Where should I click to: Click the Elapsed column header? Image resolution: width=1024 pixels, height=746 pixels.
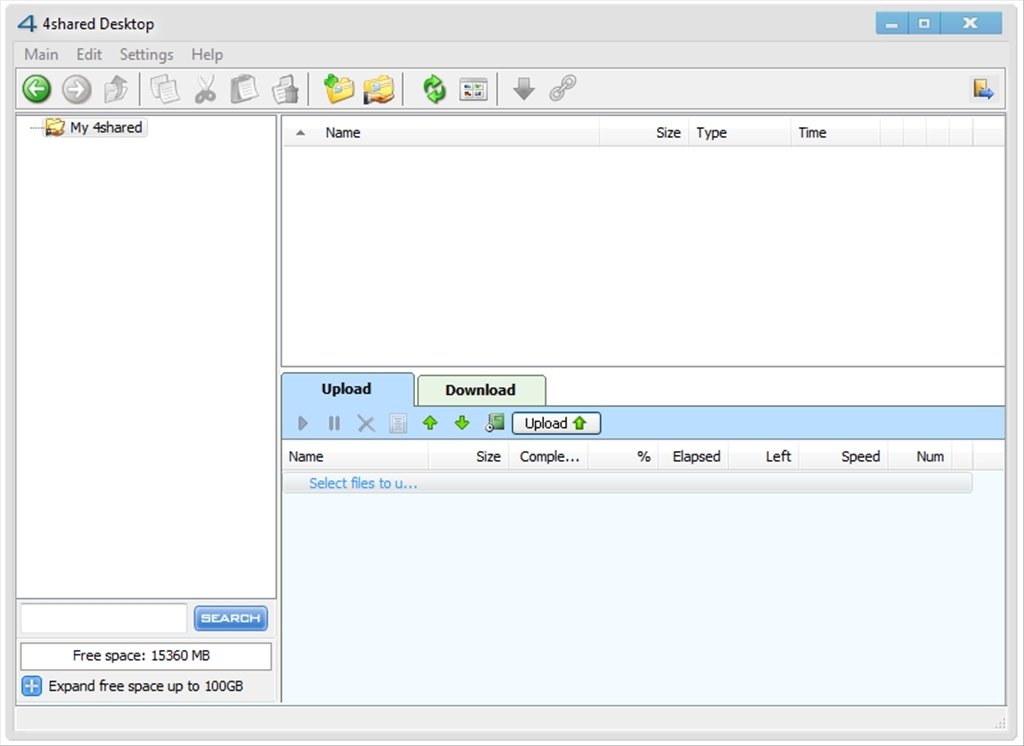click(696, 457)
